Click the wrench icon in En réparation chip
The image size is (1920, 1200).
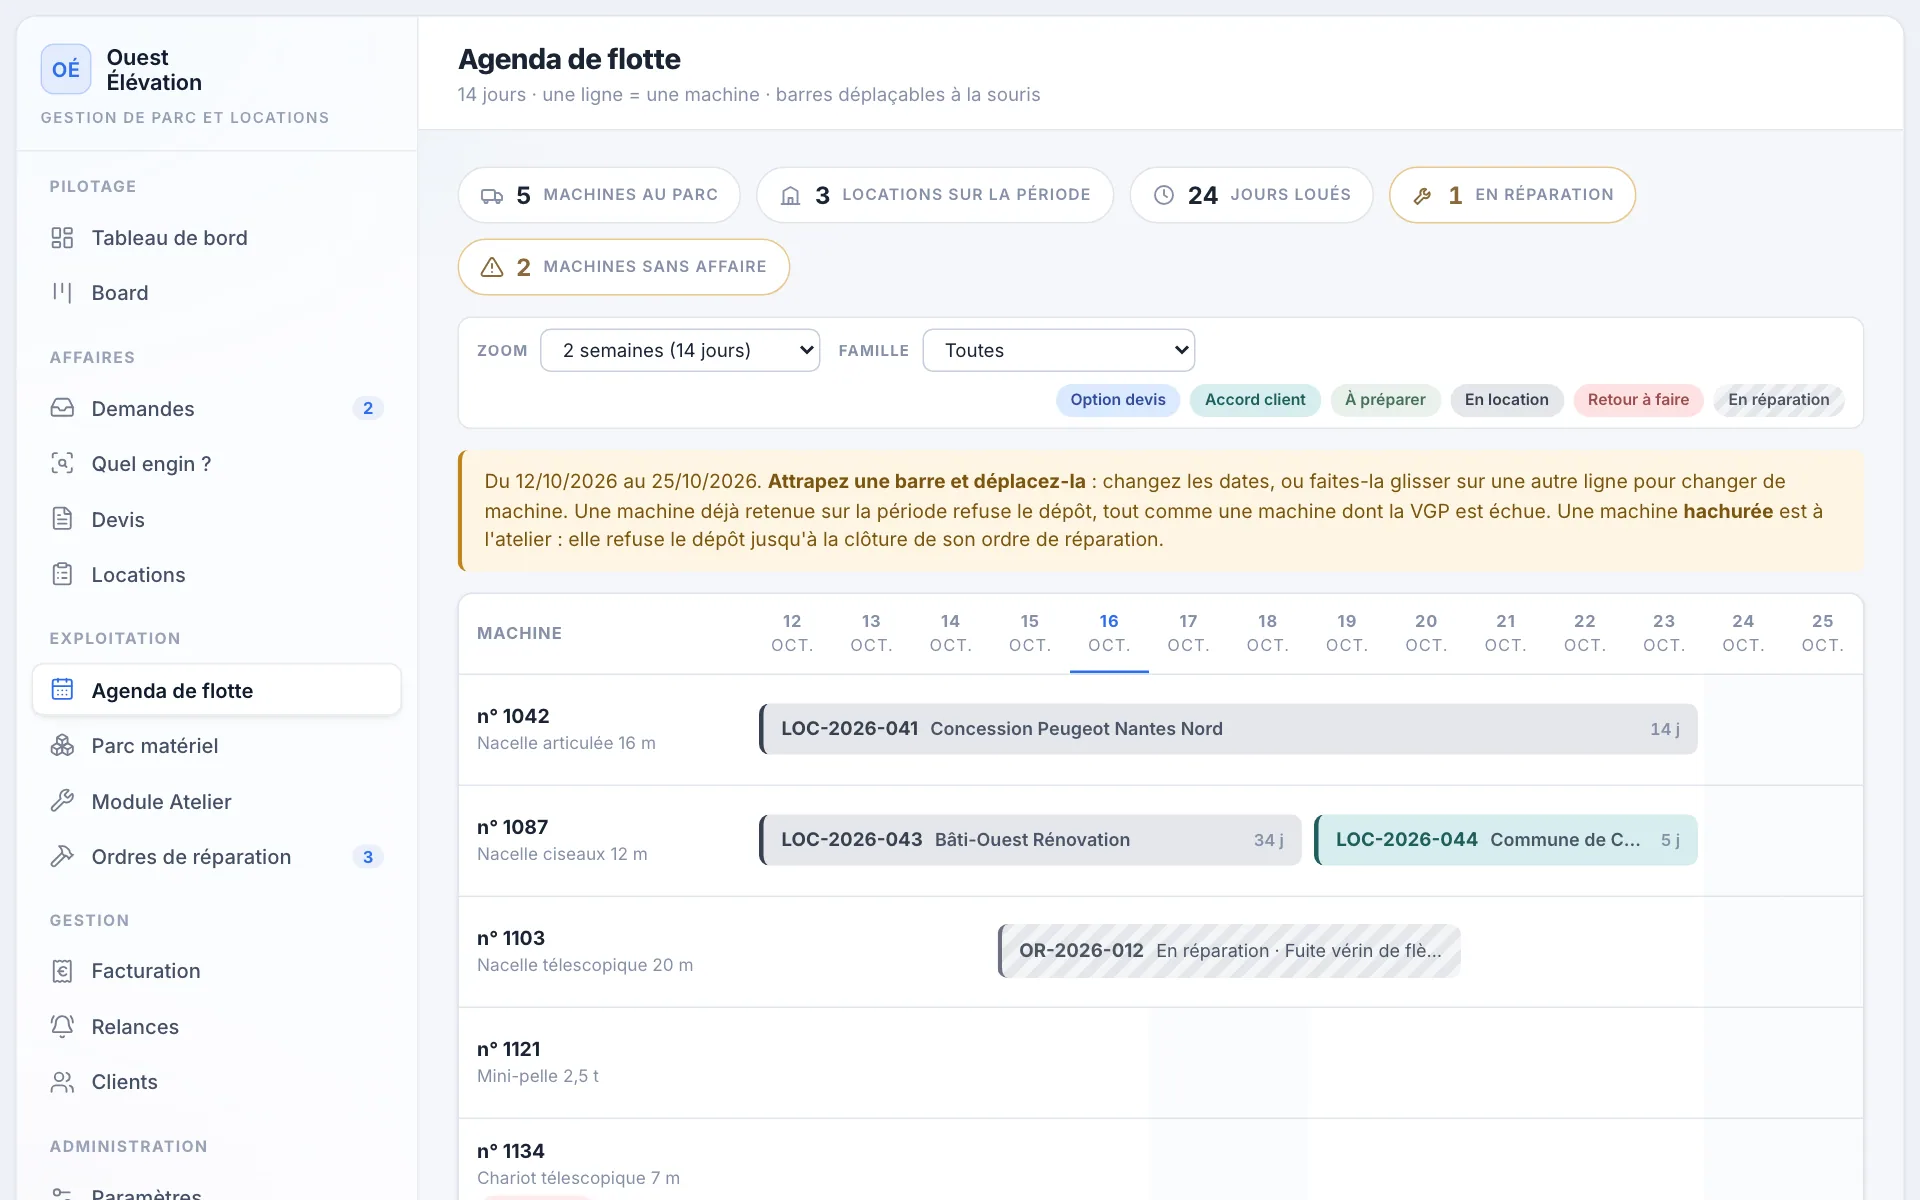coord(1422,196)
